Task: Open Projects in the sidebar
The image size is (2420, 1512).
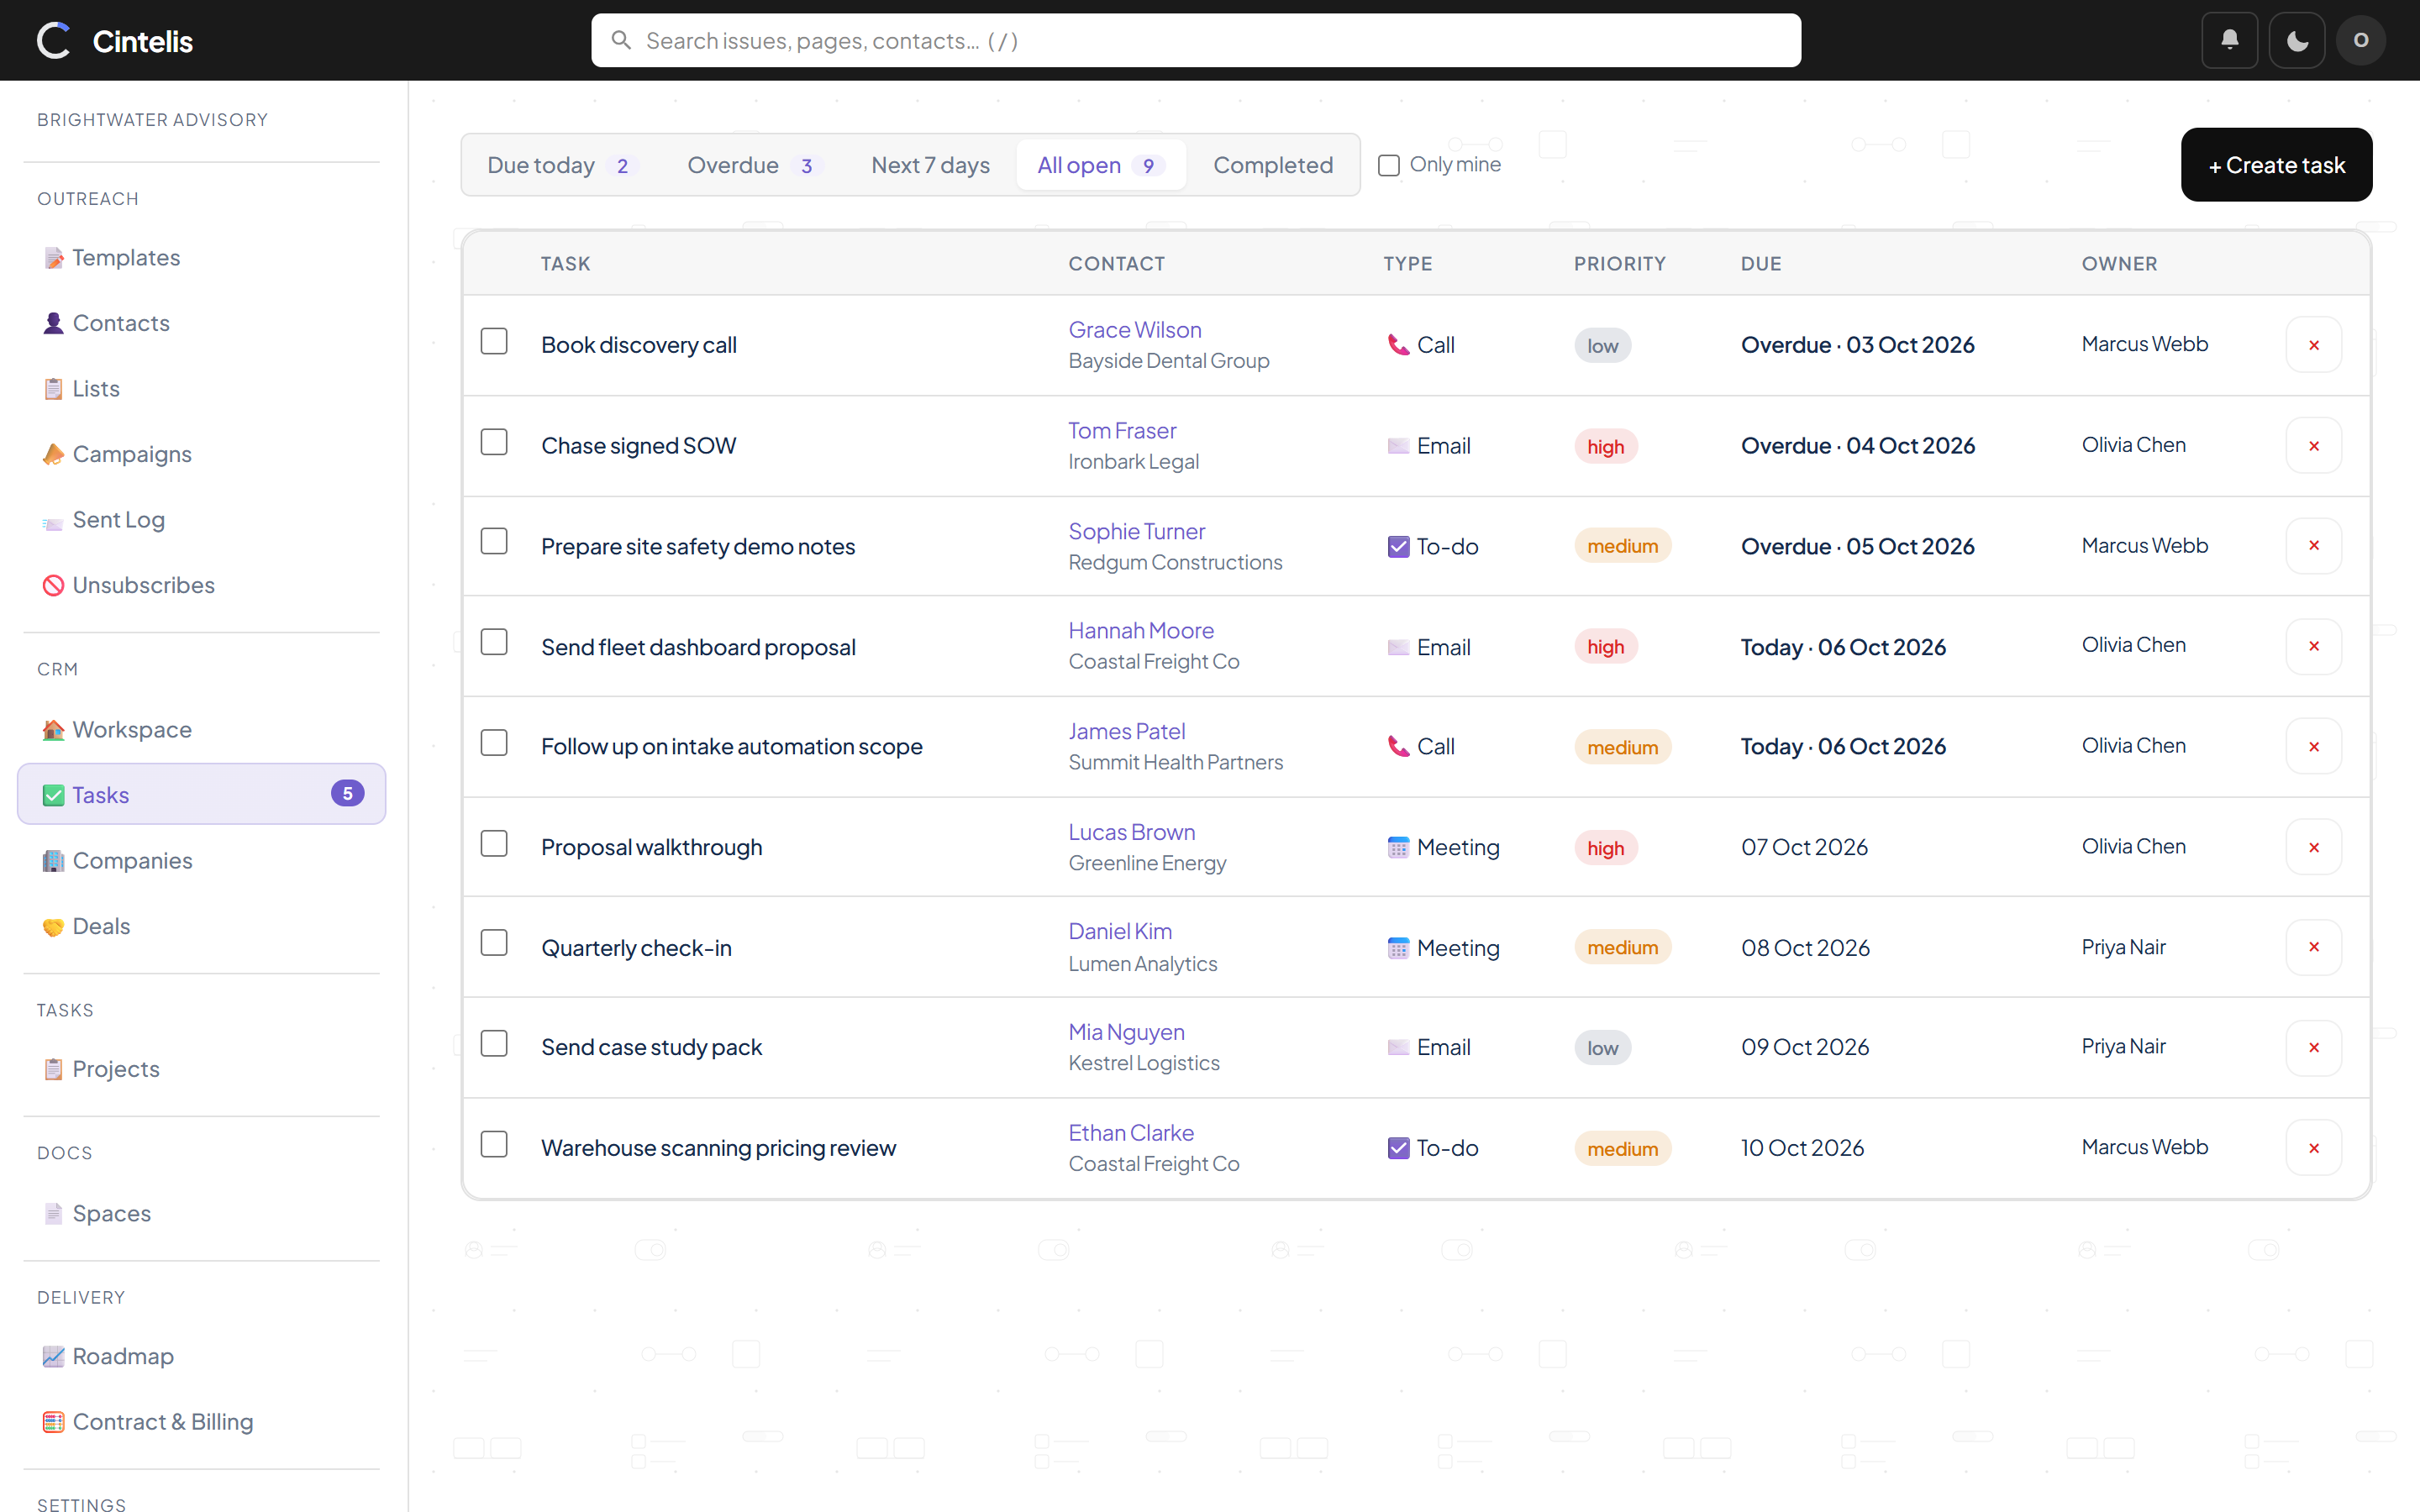Action: (x=201, y=1069)
